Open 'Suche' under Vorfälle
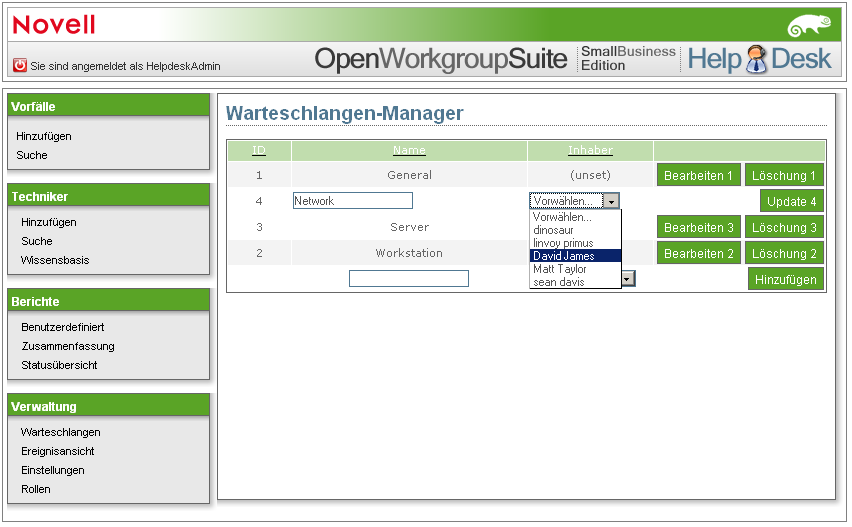Viewport: 852px width, 527px height. pos(32,155)
